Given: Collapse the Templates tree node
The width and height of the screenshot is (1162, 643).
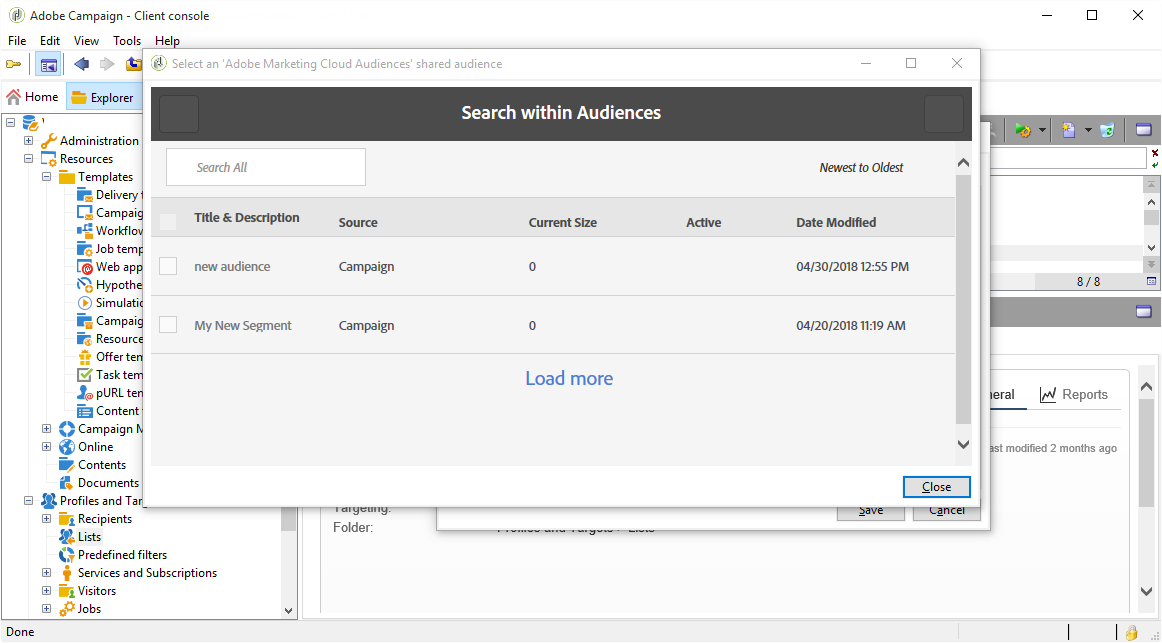Looking at the screenshot, I should (x=45, y=176).
